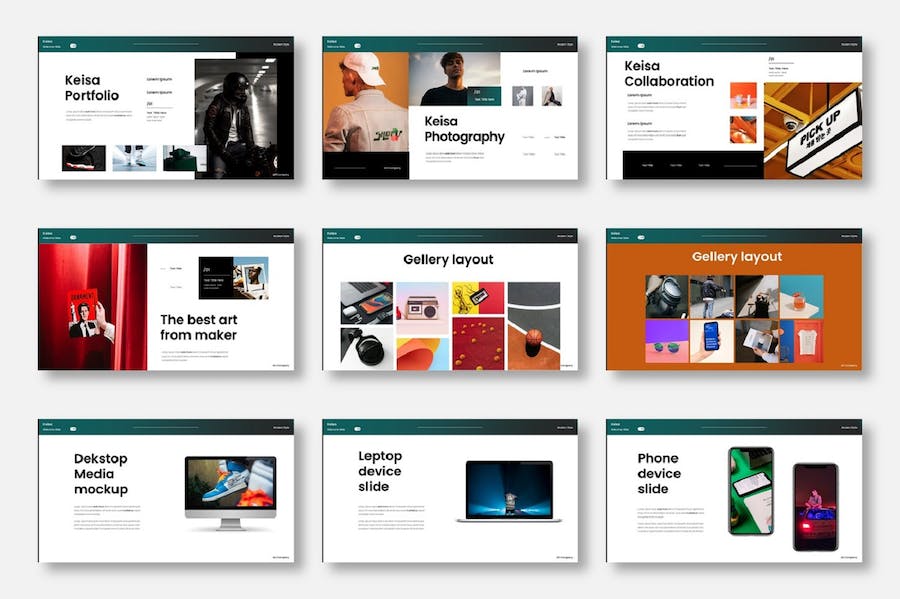
Task: Click the PICK UP sign photo
Action: [x=812, y=131]
